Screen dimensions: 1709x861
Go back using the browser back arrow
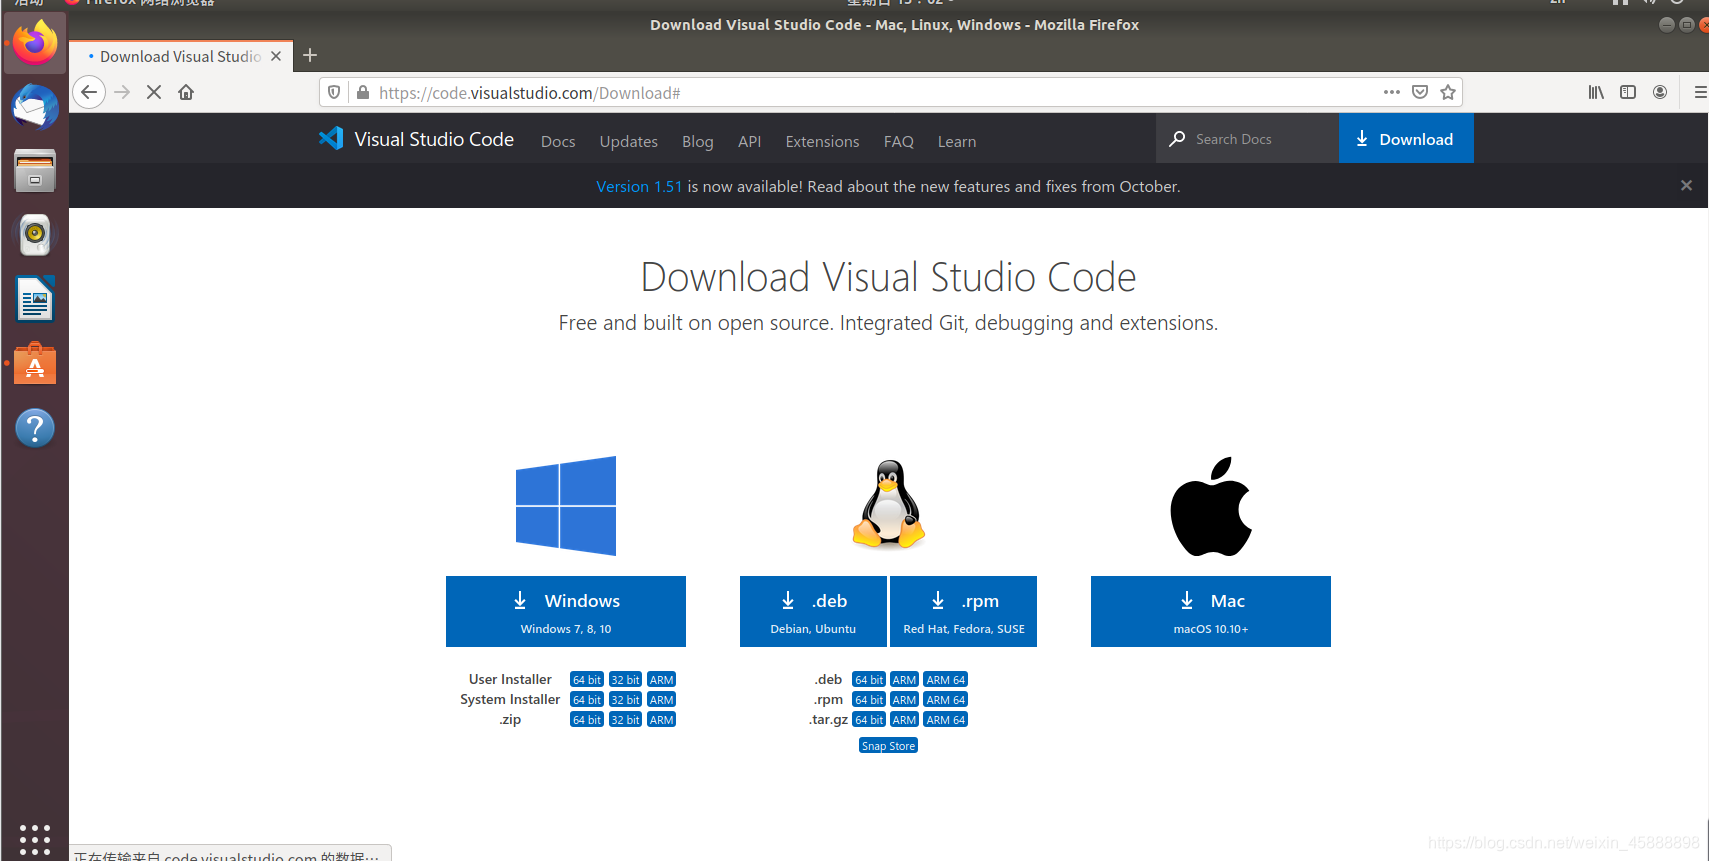pos(89,92)
